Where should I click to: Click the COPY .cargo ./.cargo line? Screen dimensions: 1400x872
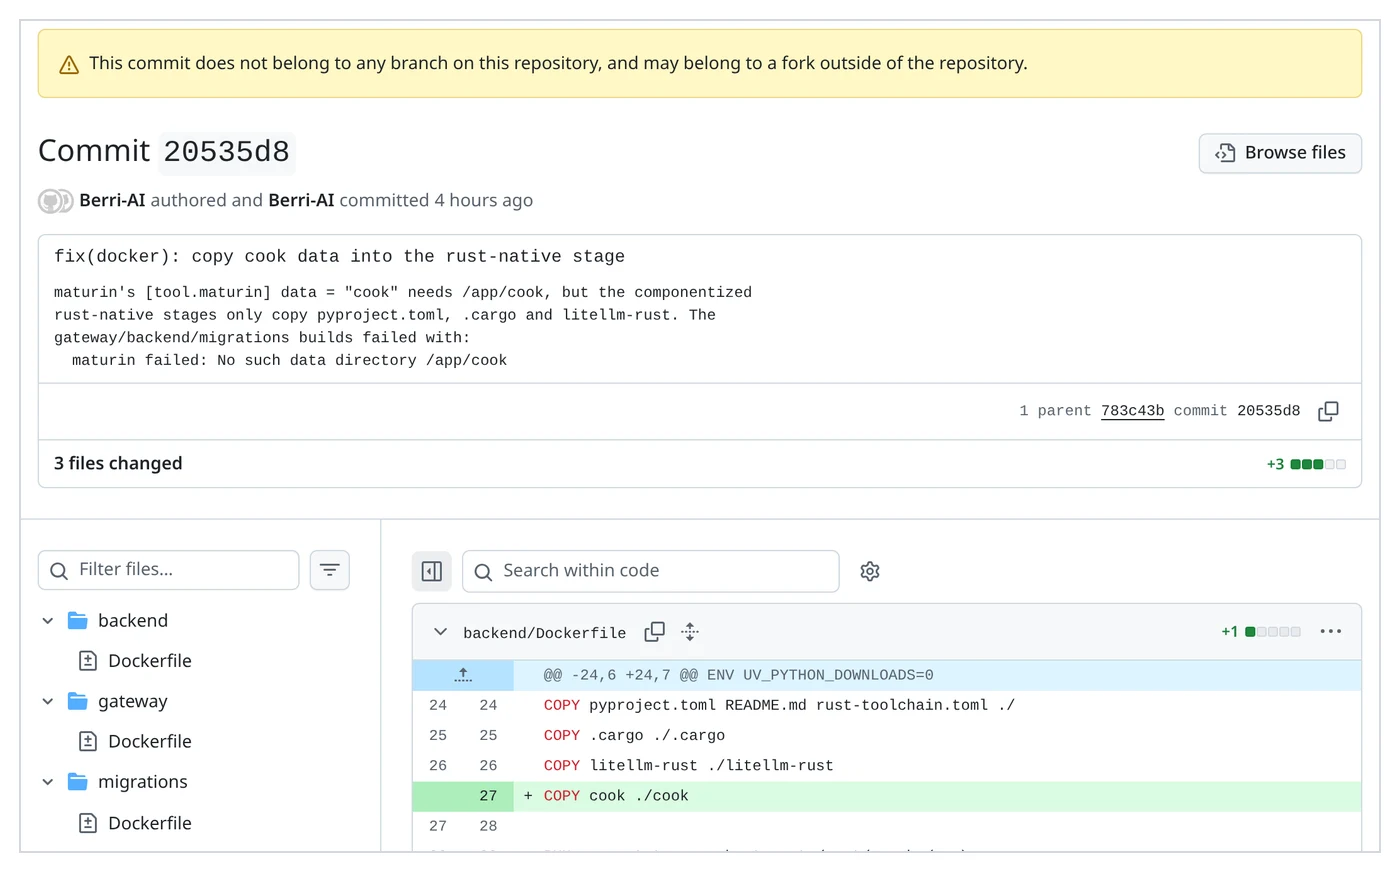tap(634, 735)
